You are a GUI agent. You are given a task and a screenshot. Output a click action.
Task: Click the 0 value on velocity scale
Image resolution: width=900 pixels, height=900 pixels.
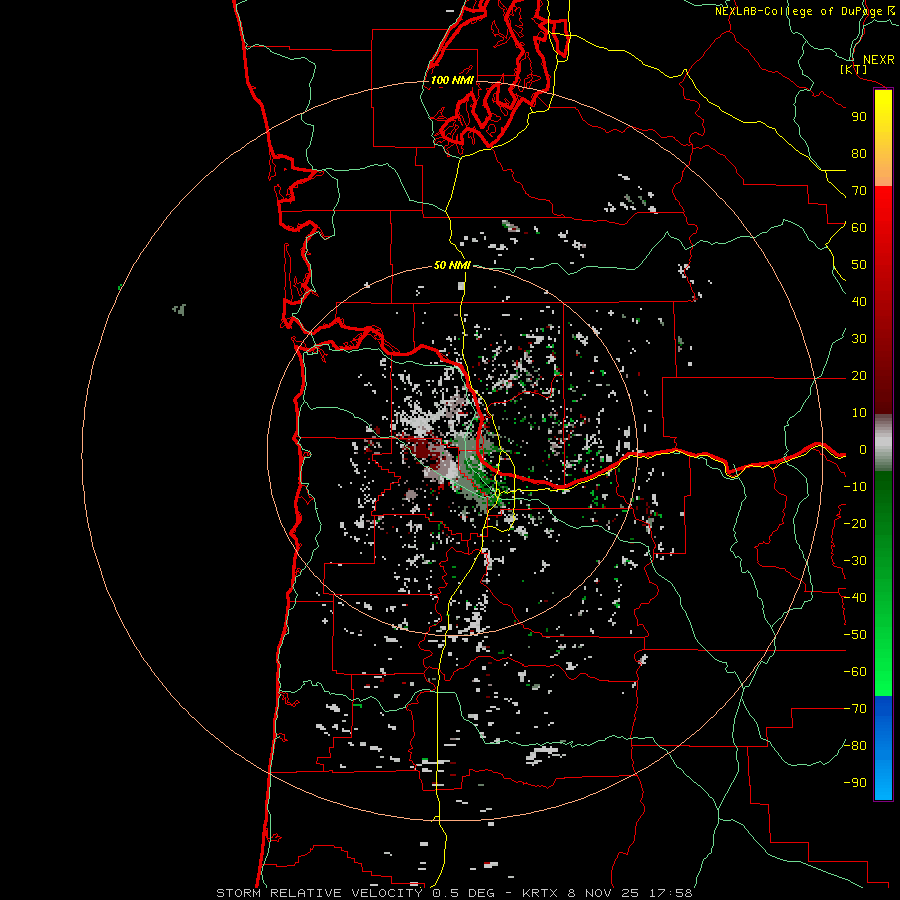[863, 450]
